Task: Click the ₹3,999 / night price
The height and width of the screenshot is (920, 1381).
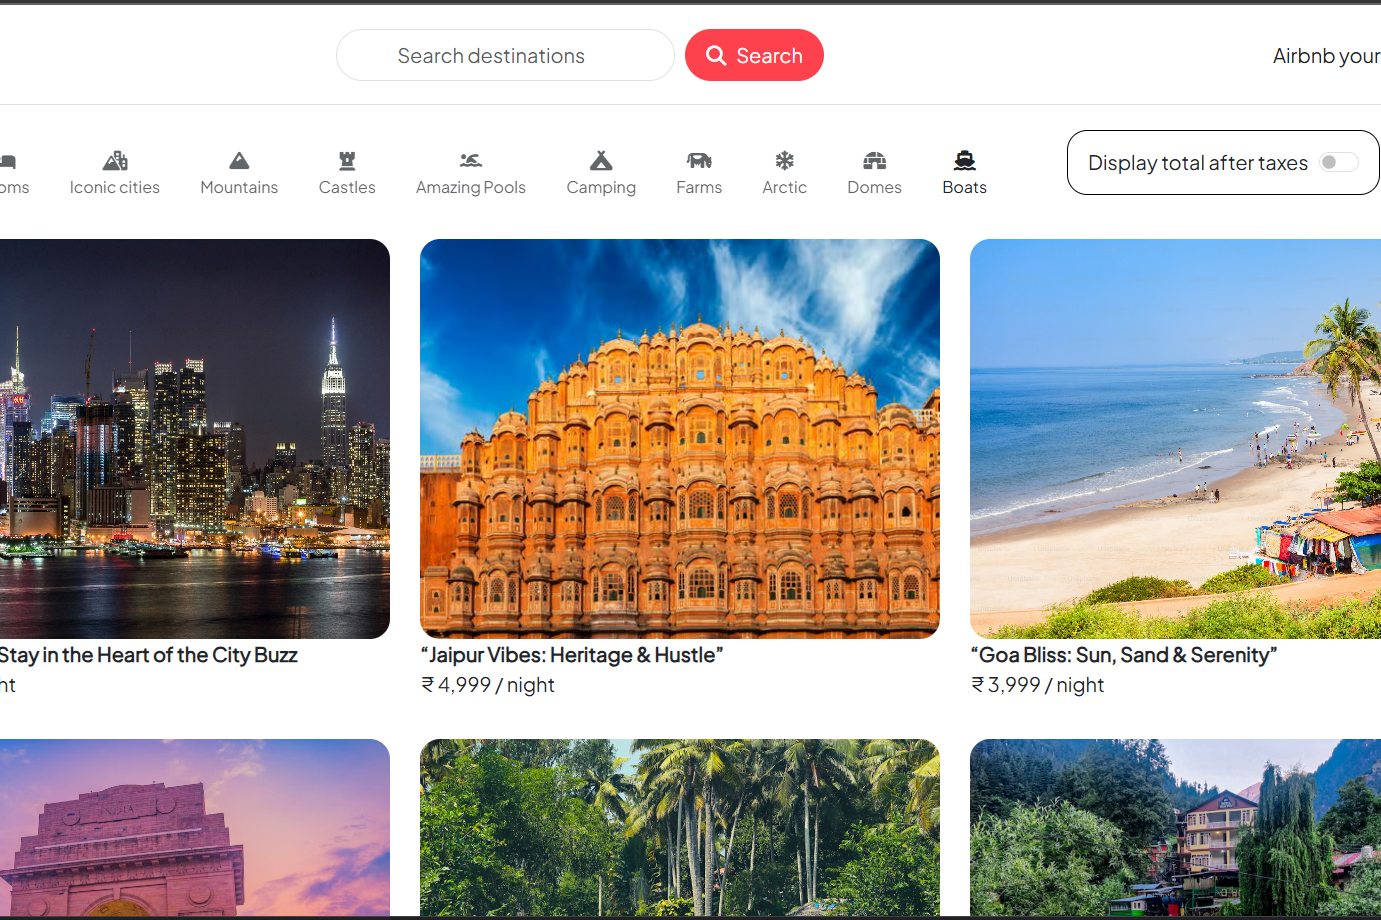Action: point(1038,685)
